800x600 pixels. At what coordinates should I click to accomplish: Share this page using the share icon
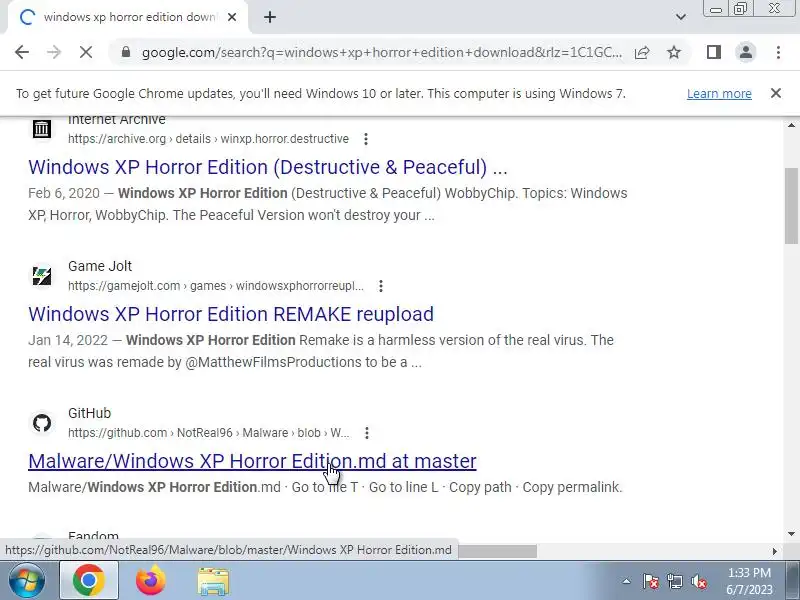click(x=642, y=52)
